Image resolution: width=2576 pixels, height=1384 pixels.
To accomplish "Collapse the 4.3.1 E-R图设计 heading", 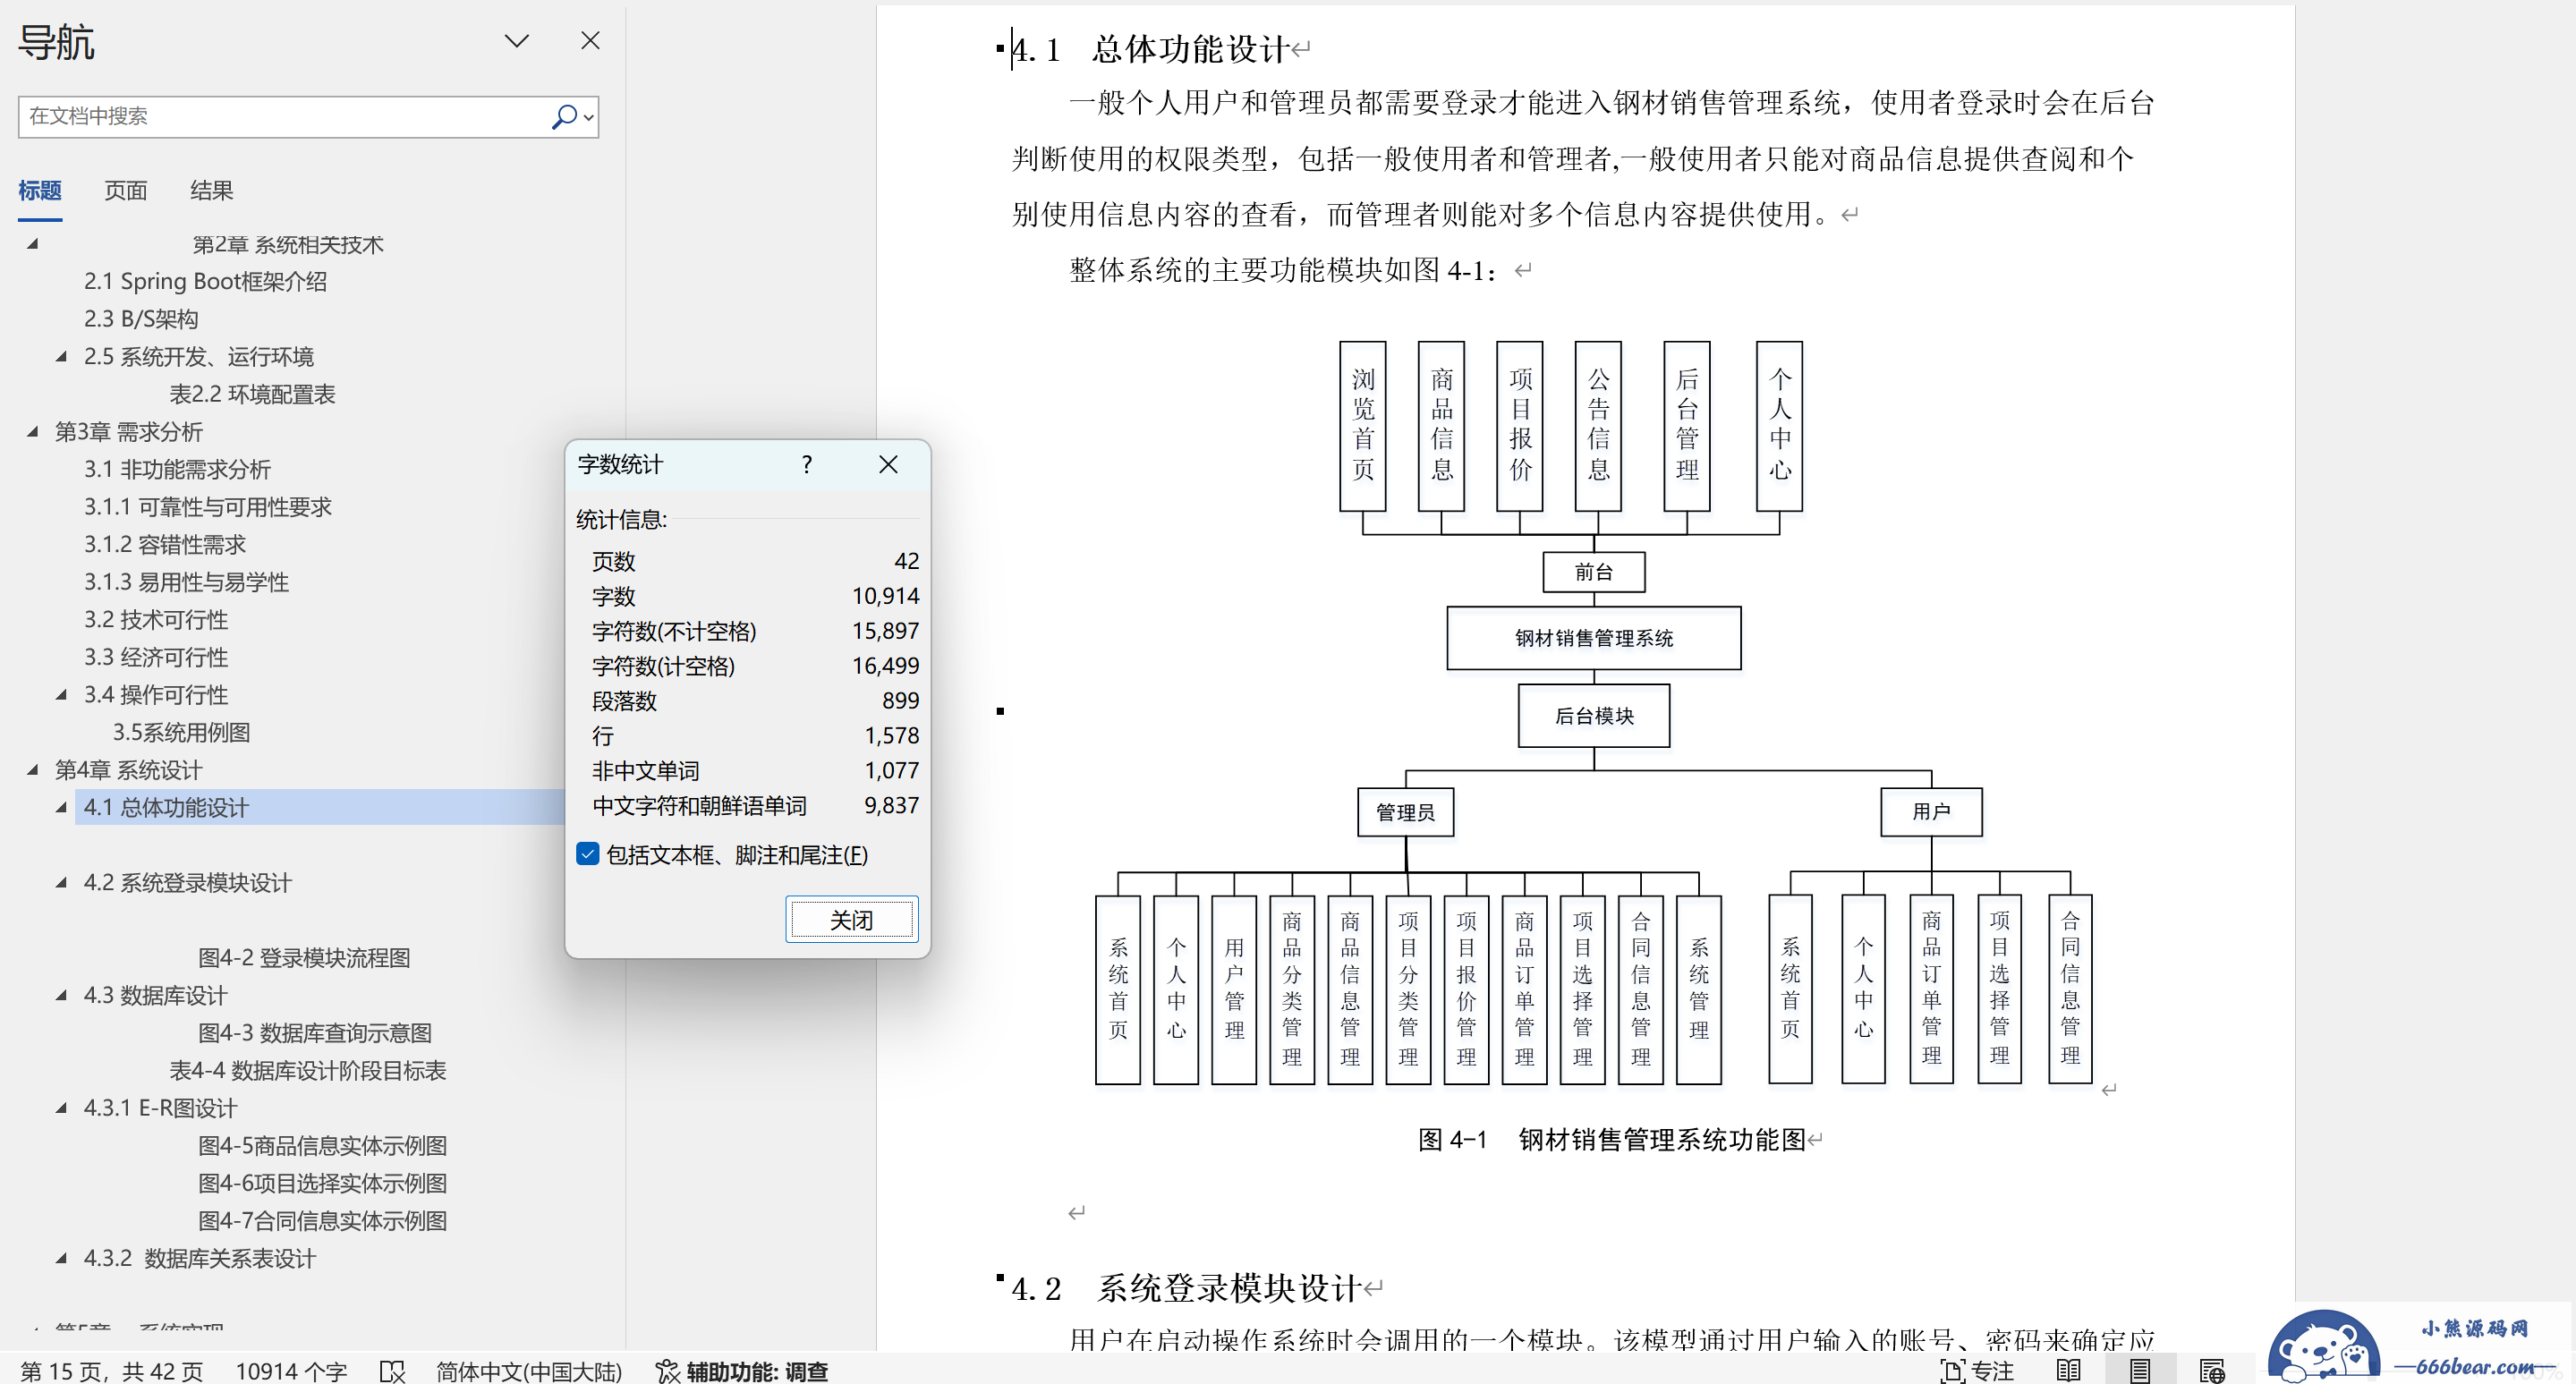I will (62, 1108).
